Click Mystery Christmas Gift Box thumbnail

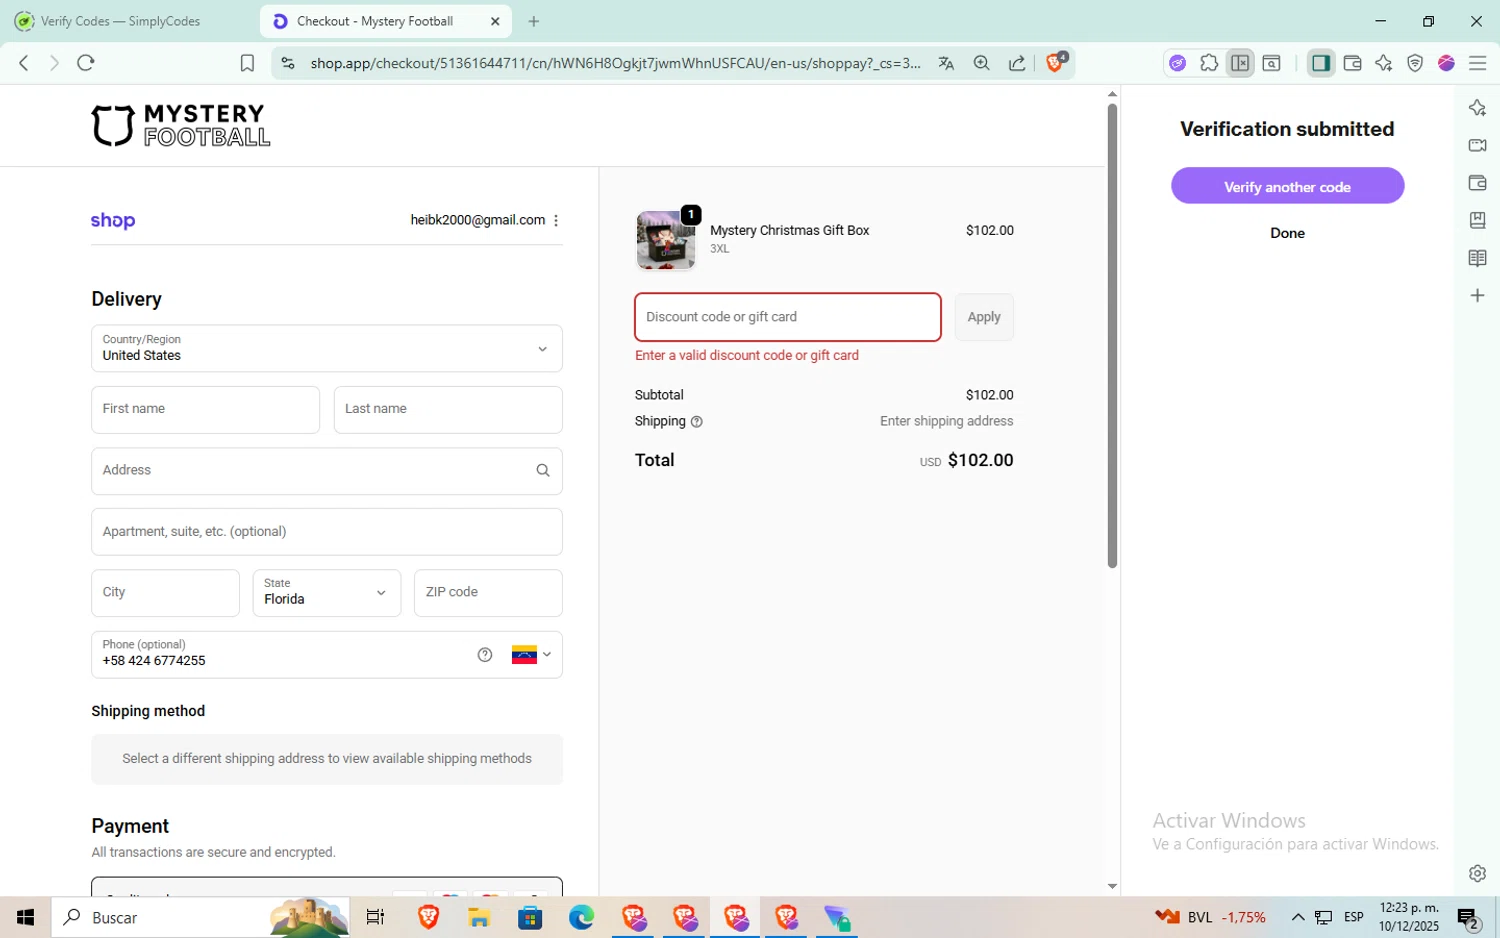click(x=666, y=240)
